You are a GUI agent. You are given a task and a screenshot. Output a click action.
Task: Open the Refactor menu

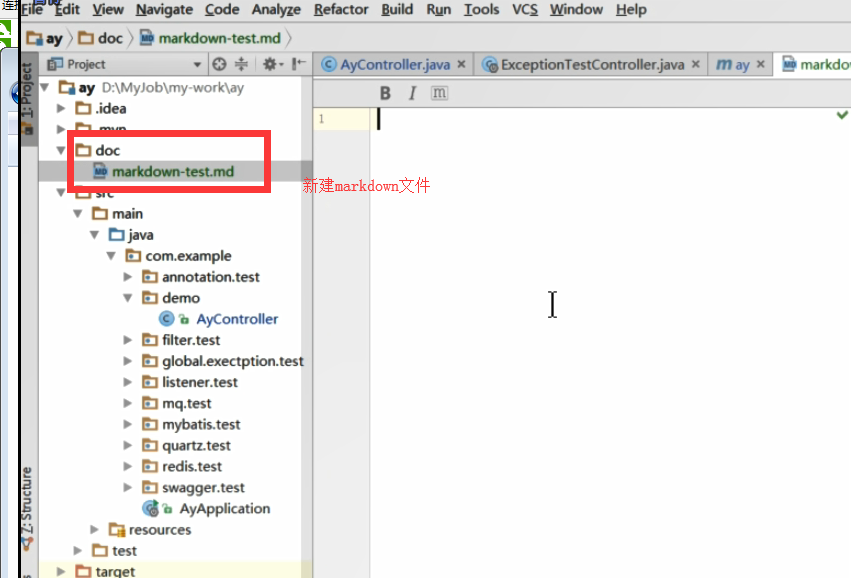click(341, 10)
